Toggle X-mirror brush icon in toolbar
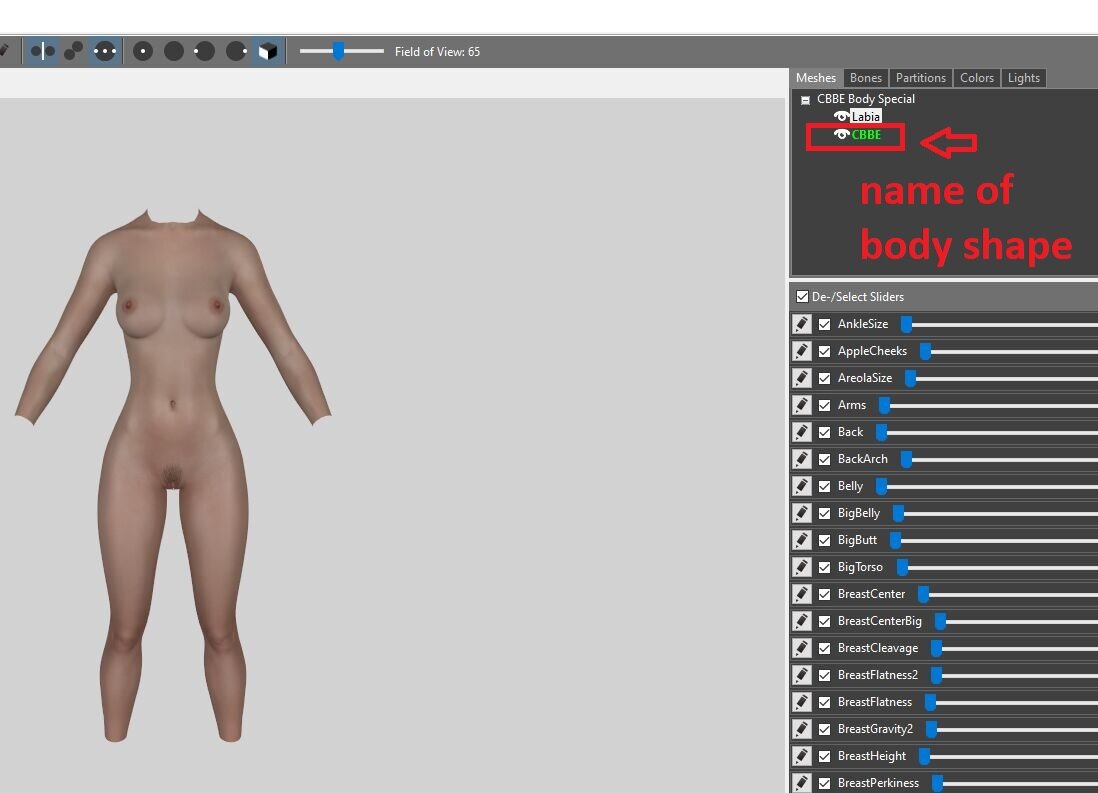This screenshot has width=1098, height=793. point(43,51)
